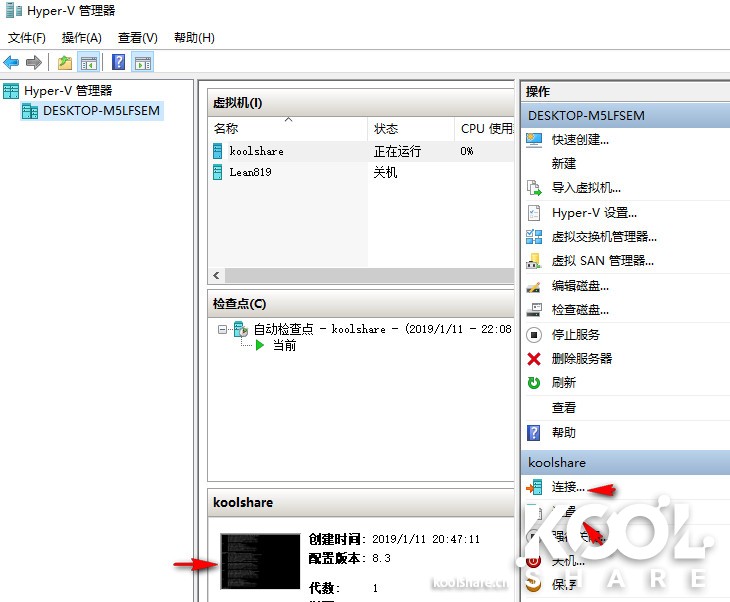Toggle the console tree pane toolbar icon
The height and width of the screenshot is (602, 730).
tap(88, 62)
